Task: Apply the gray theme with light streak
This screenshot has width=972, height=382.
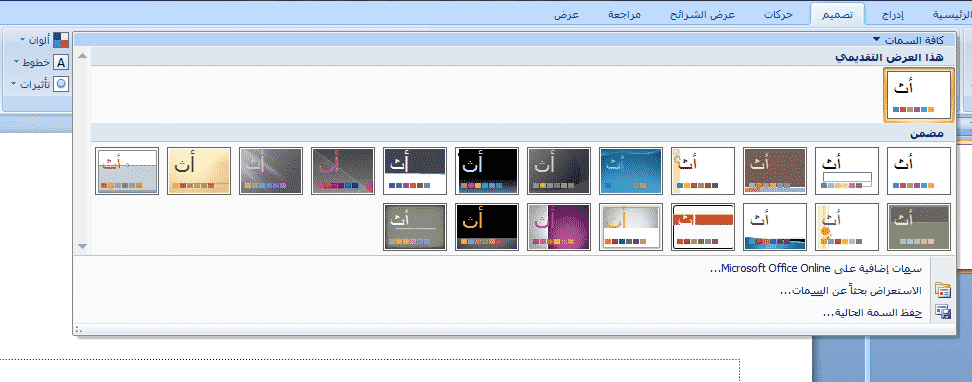Action: (x=271, y=171)
